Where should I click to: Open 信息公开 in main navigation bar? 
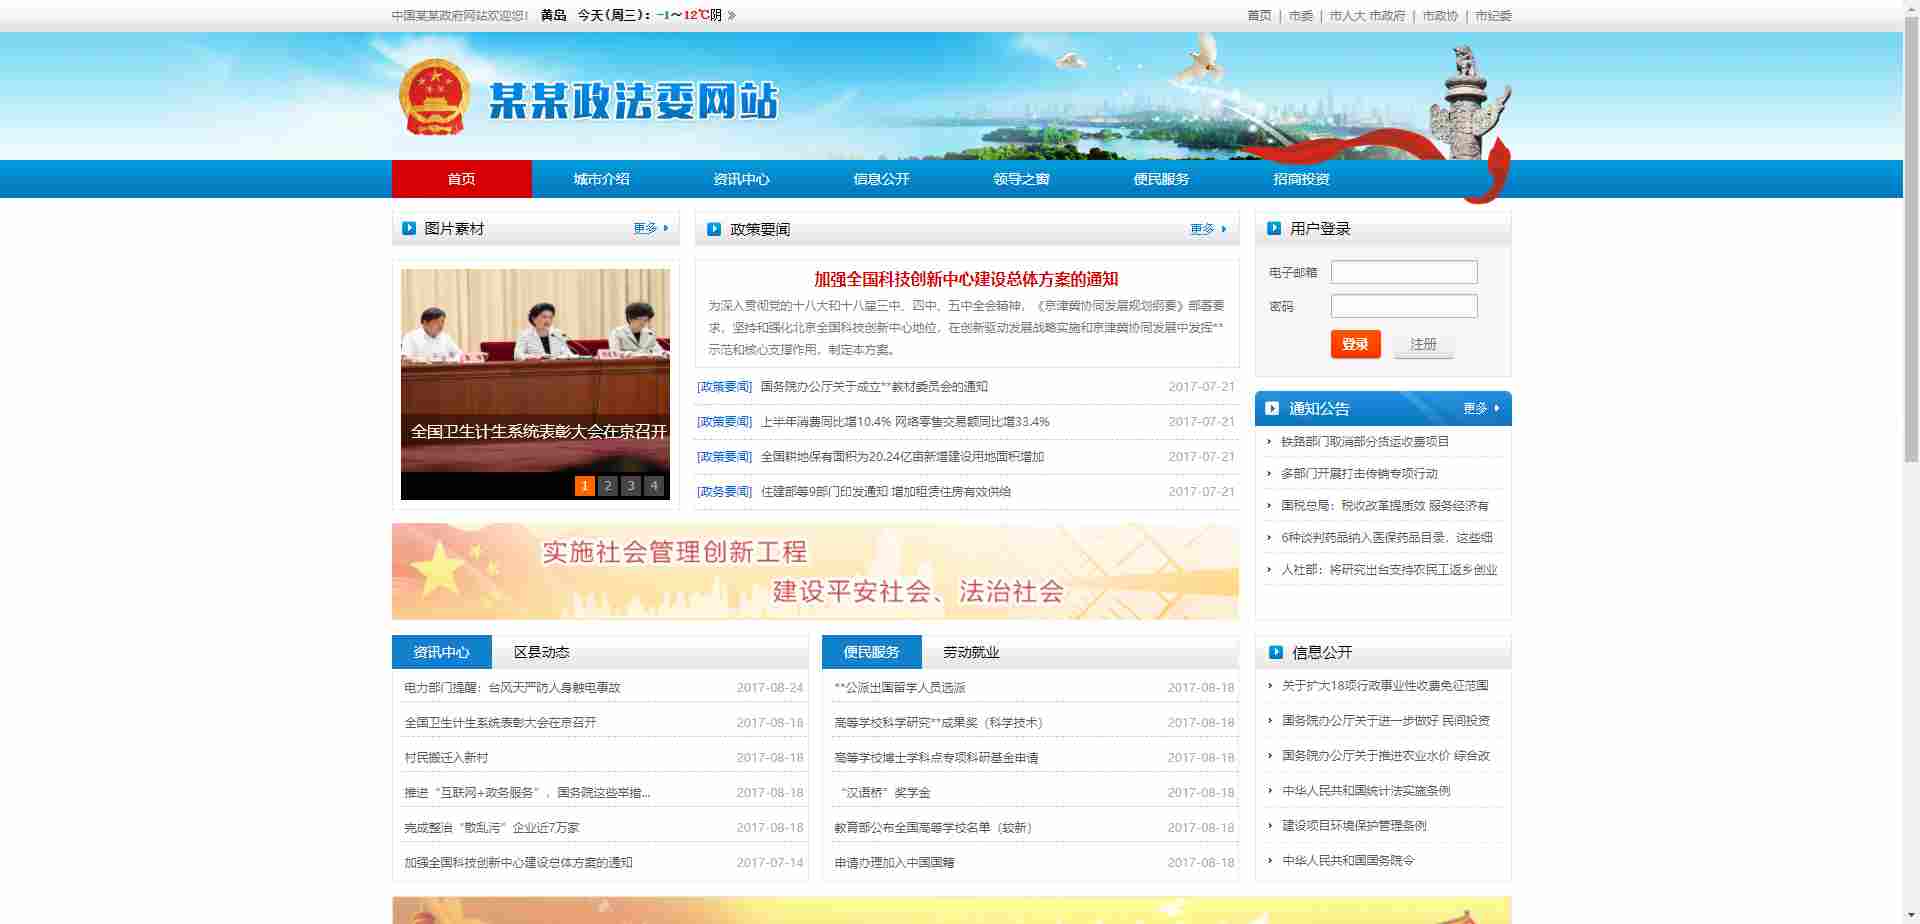(x=882, y=179)
